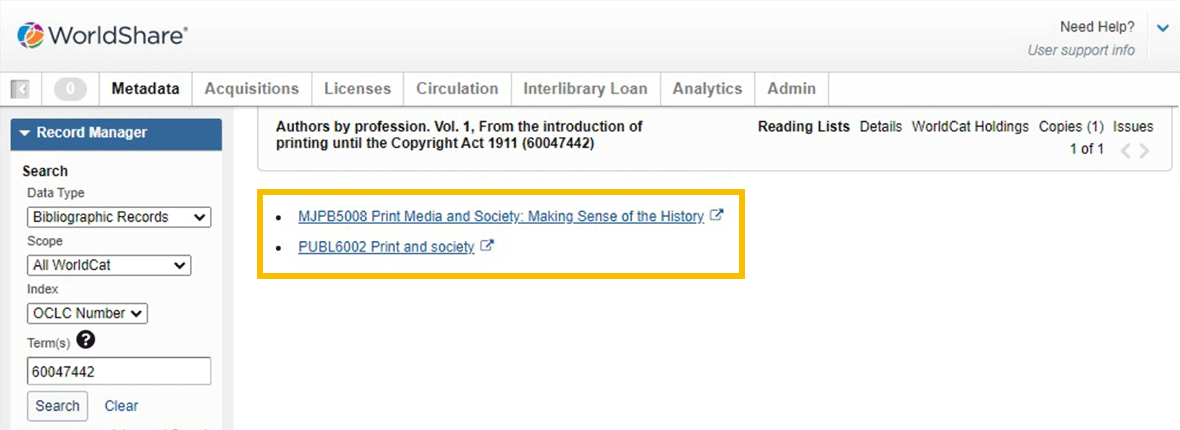
Task: Click the notification counter badge showing 0
Action: point(71,89)
